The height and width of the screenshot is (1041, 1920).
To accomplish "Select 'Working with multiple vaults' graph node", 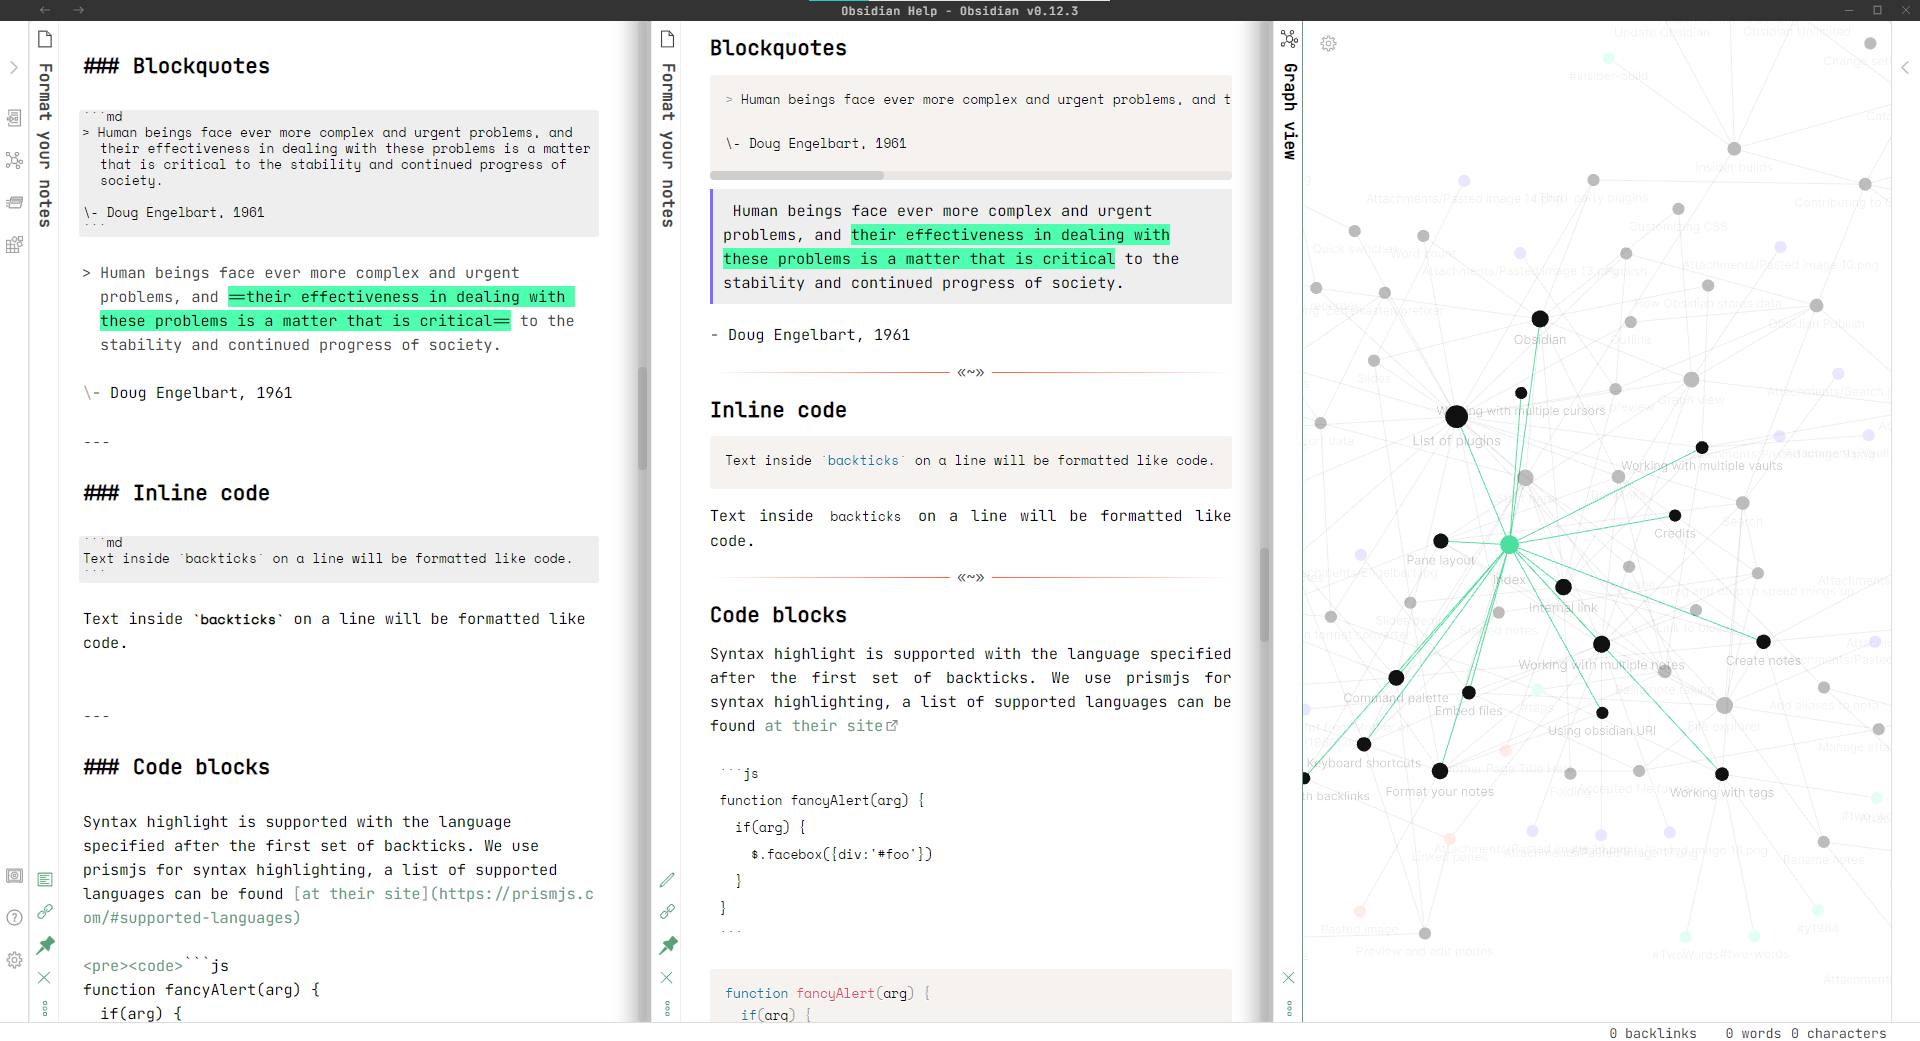I will pyautogui.click(x=1701, y=447).
